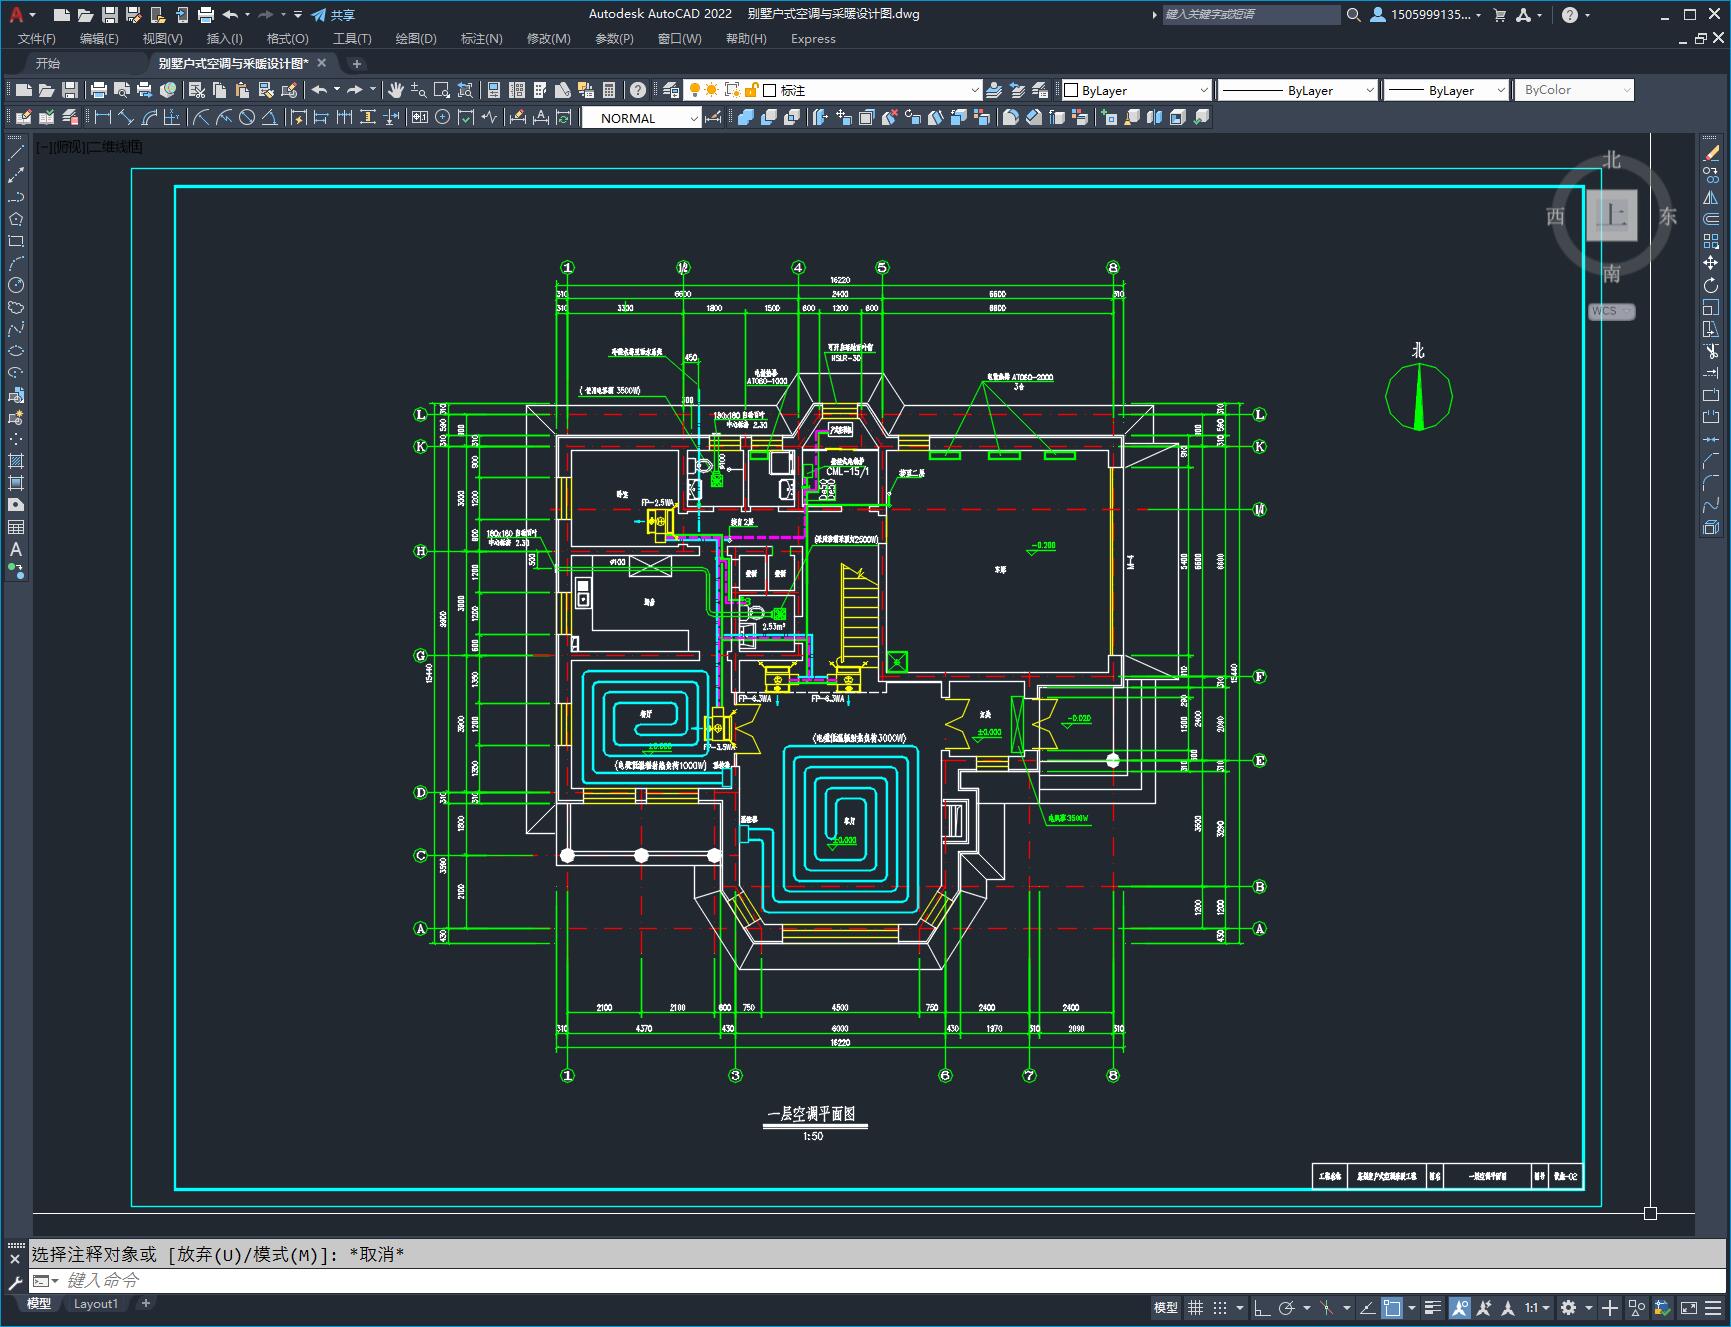
Task: Expand the 标注 layer dropdown
Action: click(975, 90)
